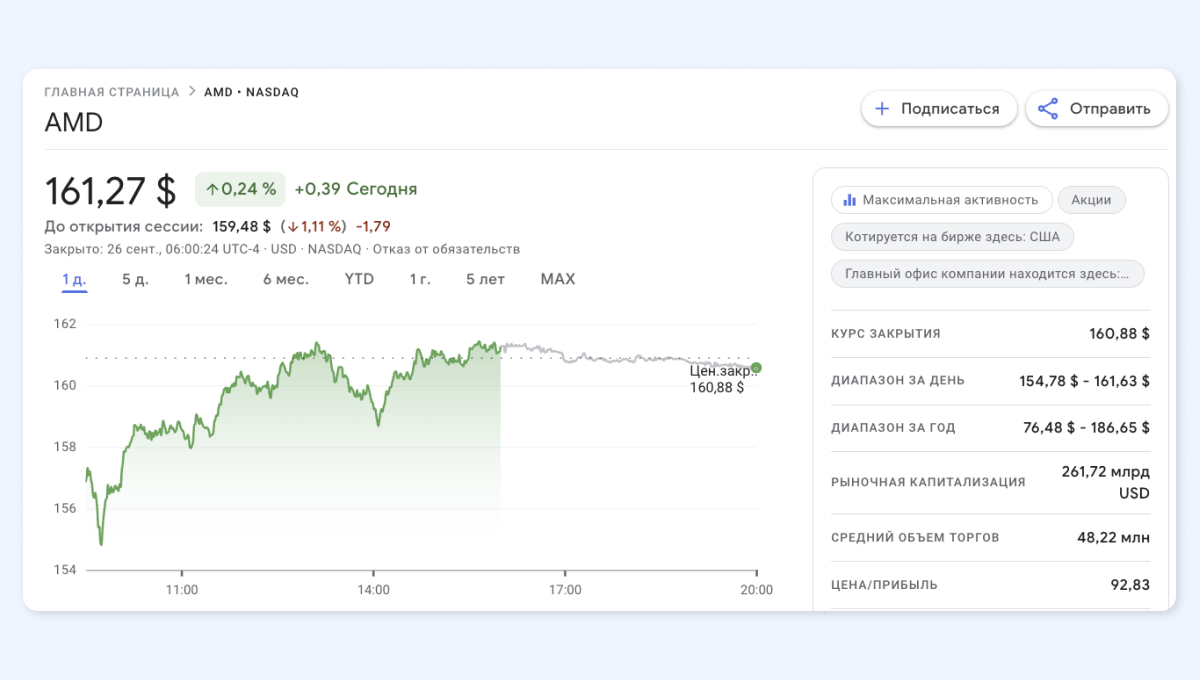Click the 17:00 time axis label
Image resolution: width=1200 pixels, height=680 pixels.
565,590
